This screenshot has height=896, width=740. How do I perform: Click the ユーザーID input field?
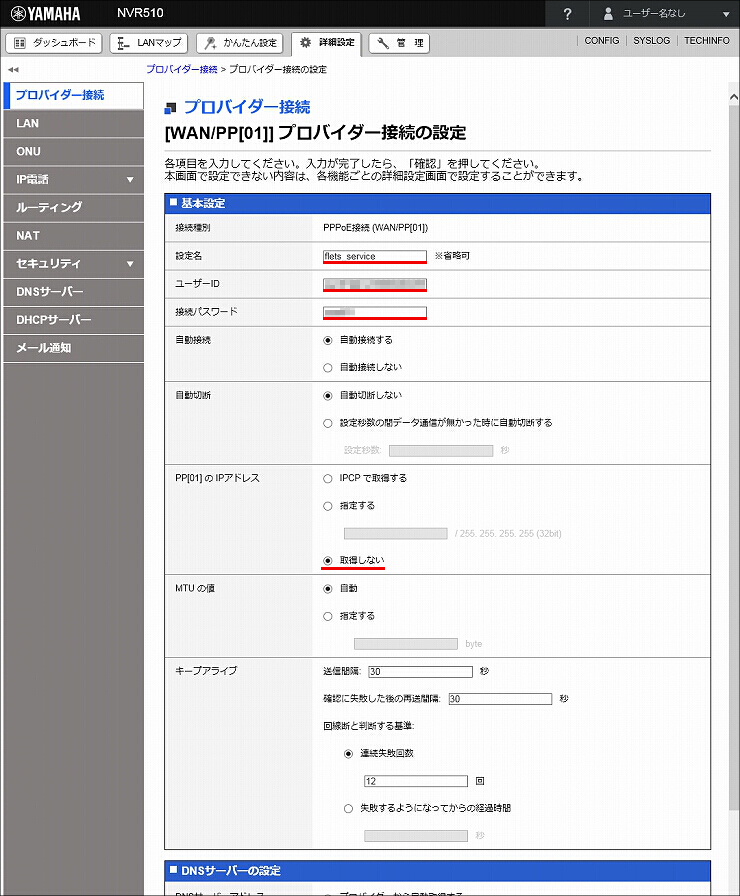tap(375, 284)
